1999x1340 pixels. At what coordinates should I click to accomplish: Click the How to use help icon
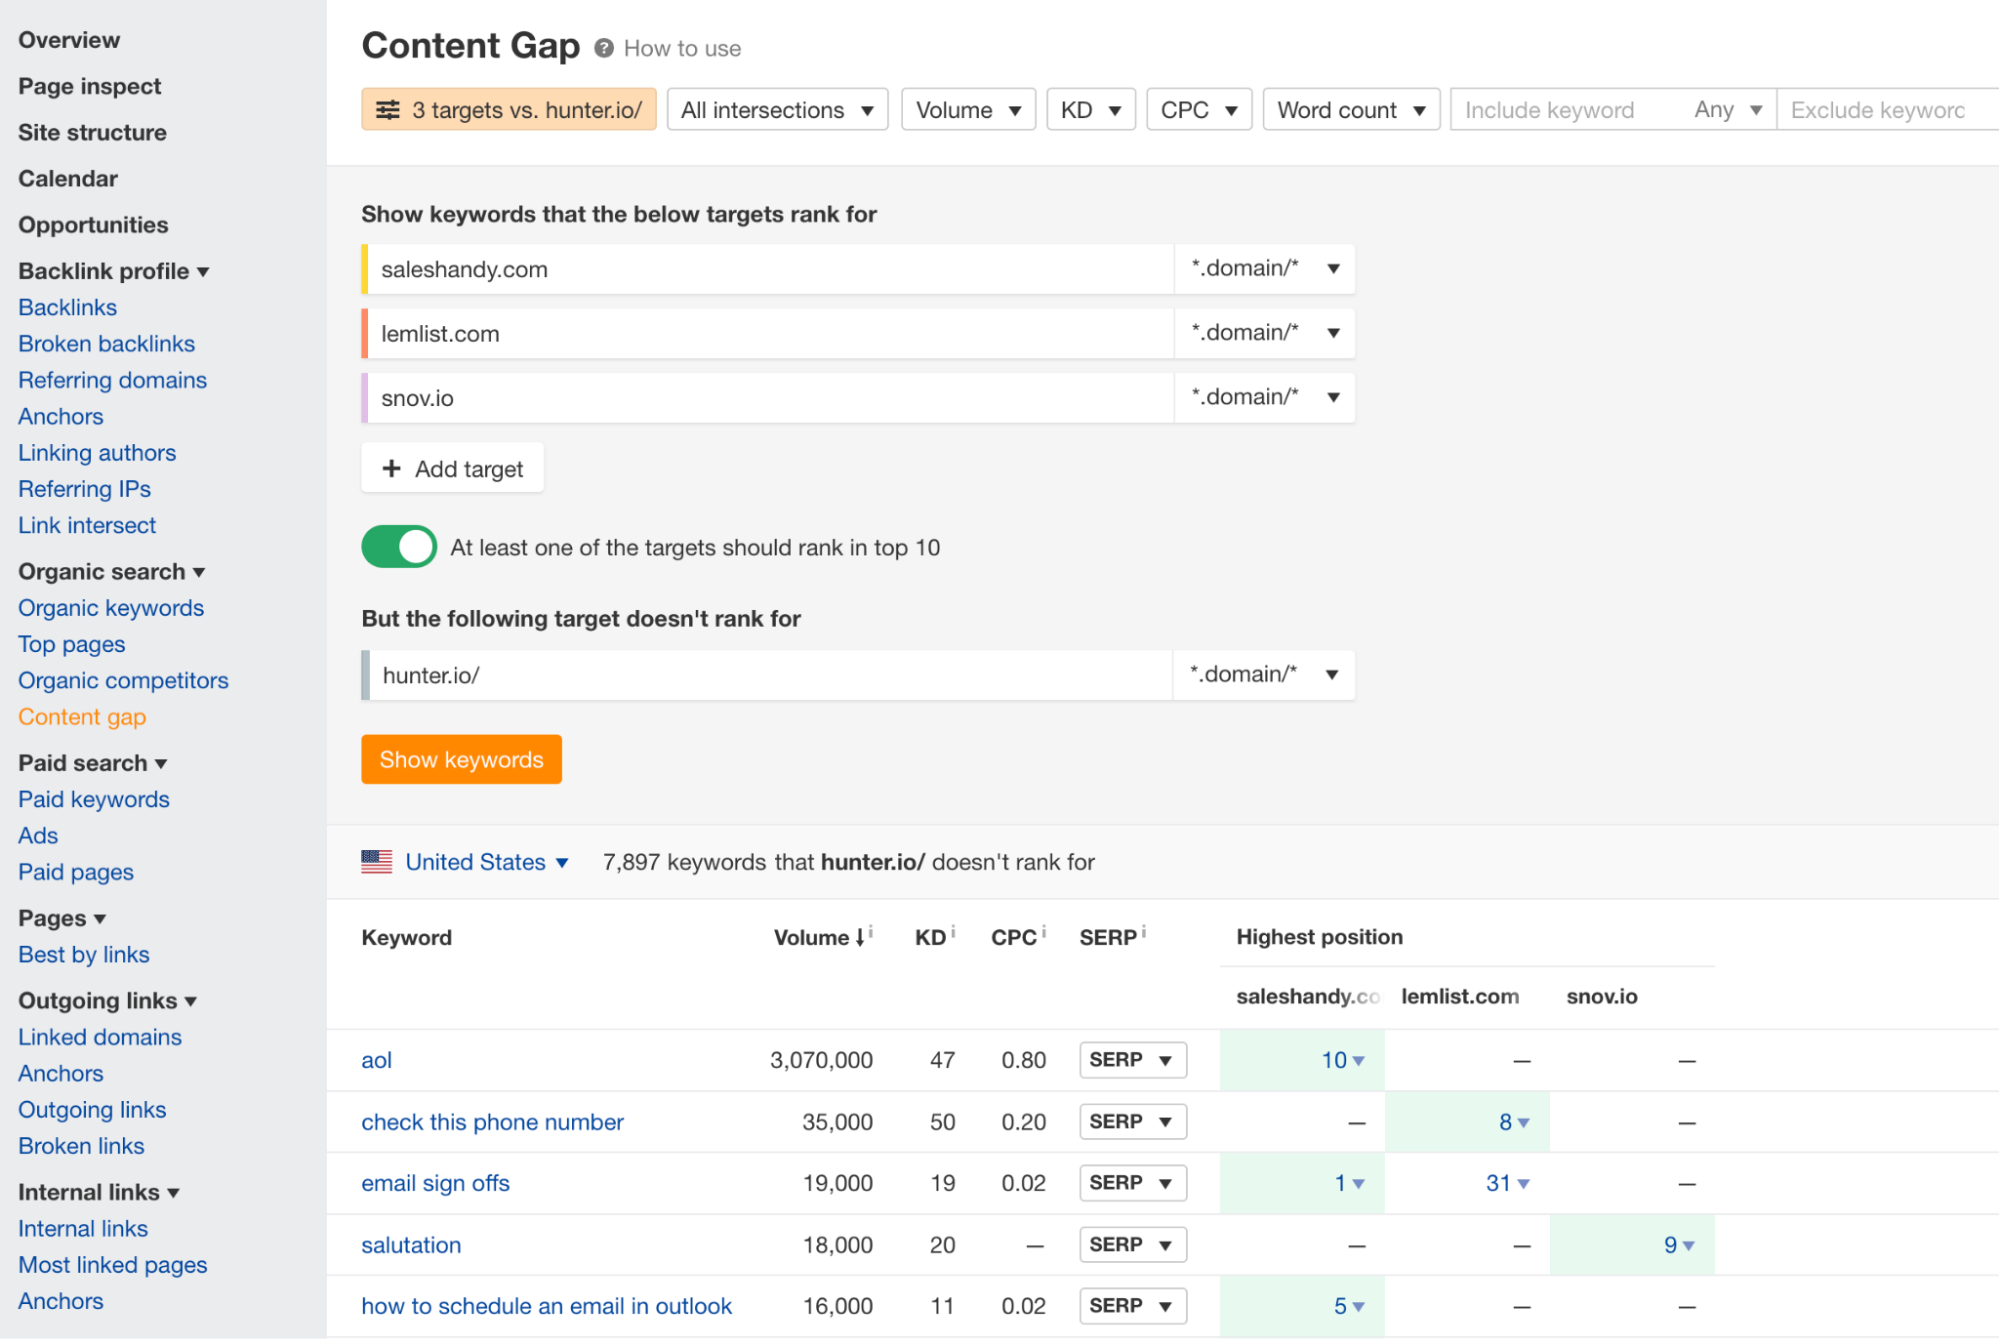tap(603, 48)
